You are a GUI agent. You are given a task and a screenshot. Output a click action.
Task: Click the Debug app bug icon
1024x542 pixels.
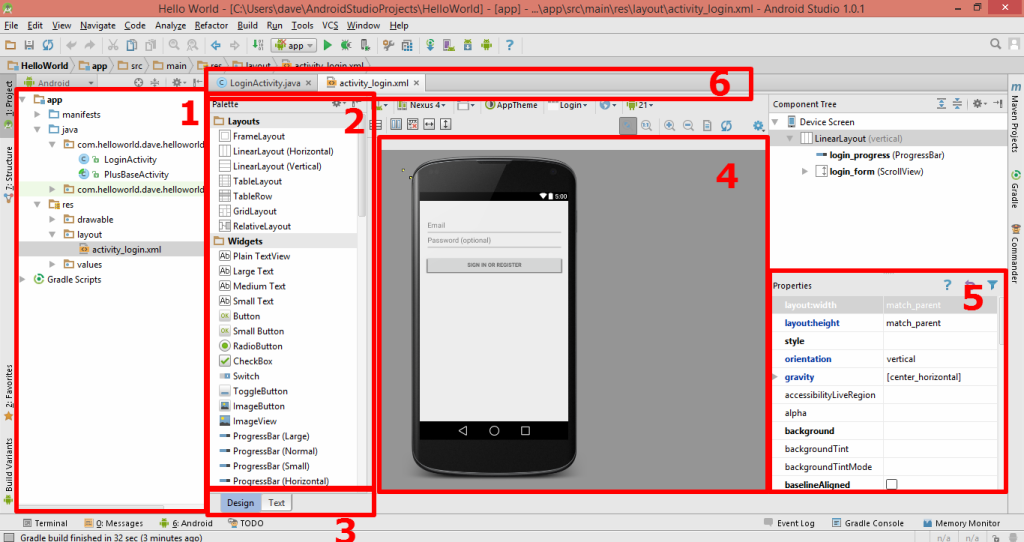[346, 45]
